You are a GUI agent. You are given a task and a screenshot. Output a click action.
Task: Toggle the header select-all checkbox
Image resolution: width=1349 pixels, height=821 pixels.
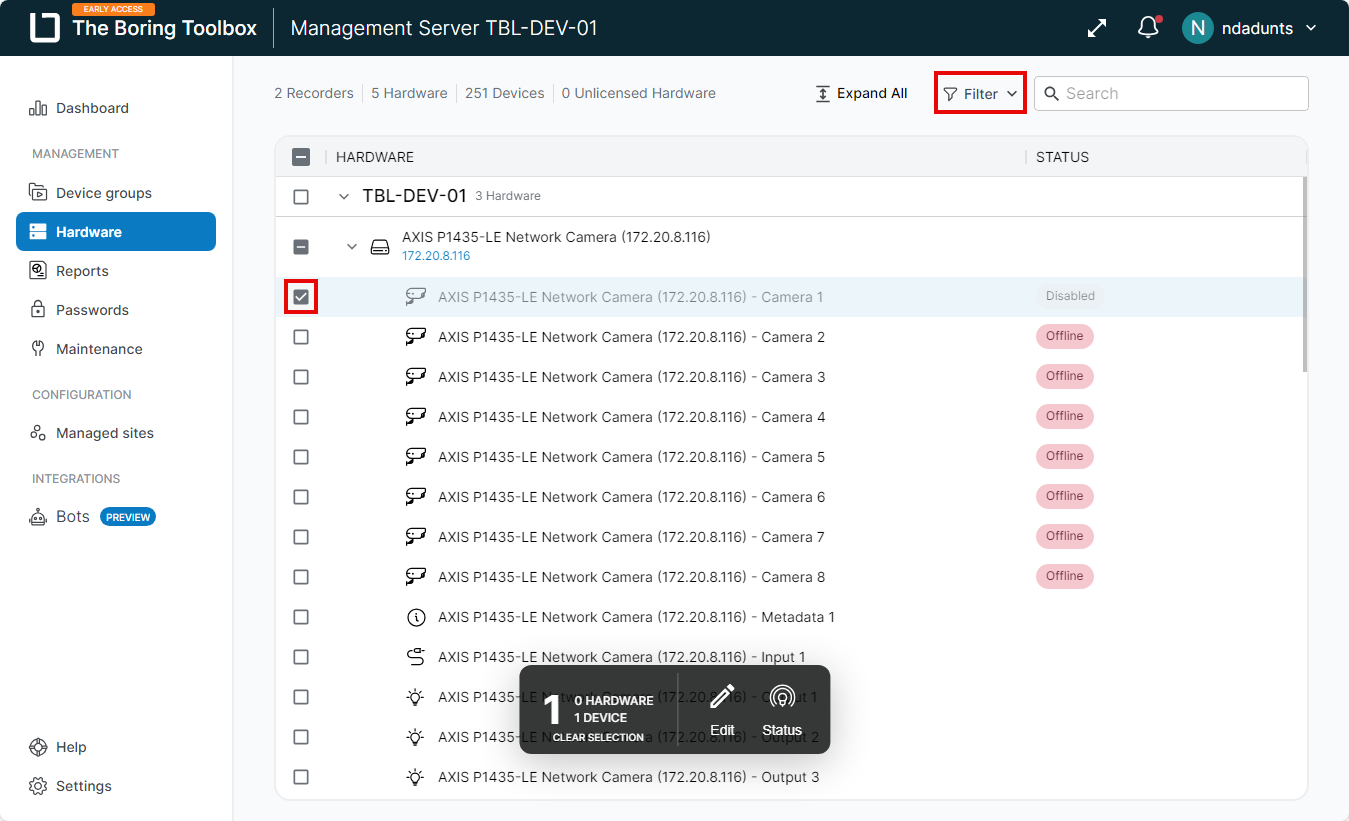point(301,157)
